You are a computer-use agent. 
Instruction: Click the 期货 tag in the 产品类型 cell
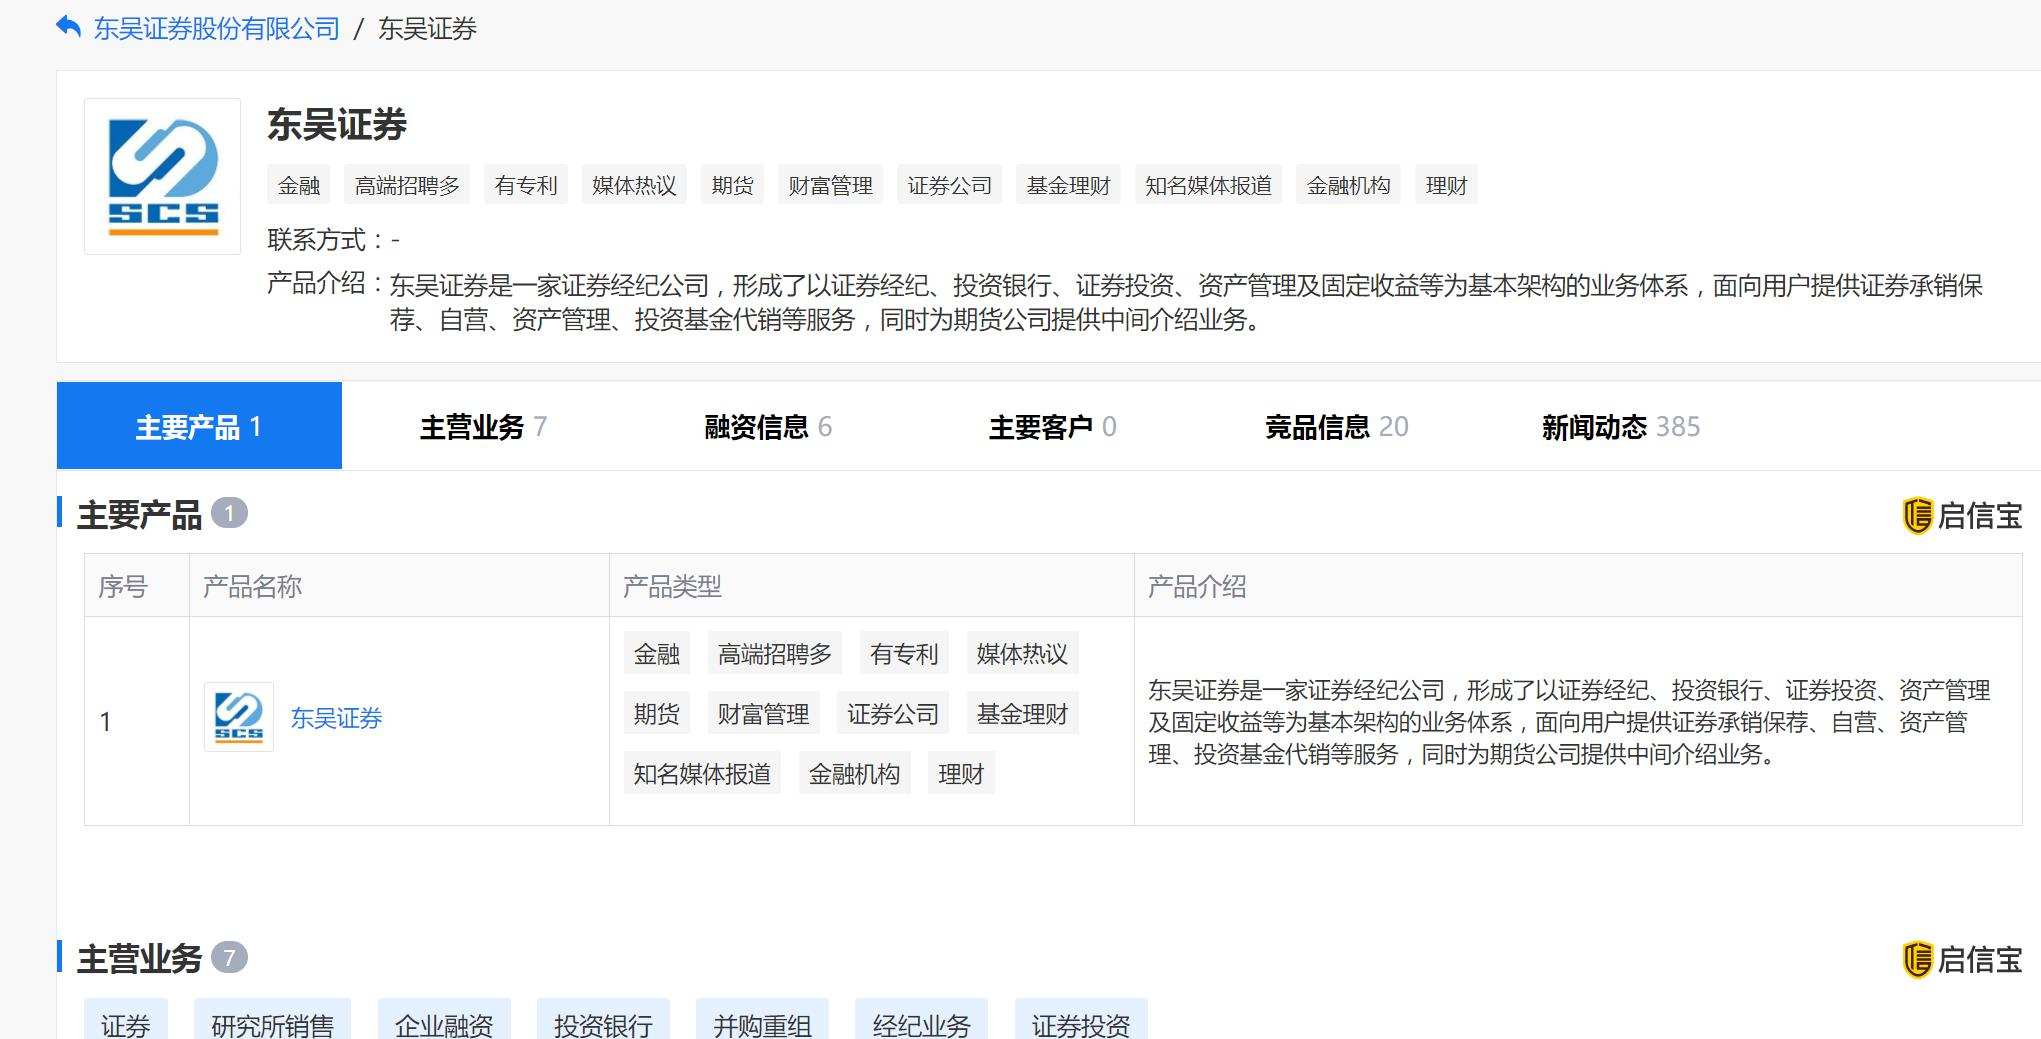pyautogui.click(x=657, y=713)
